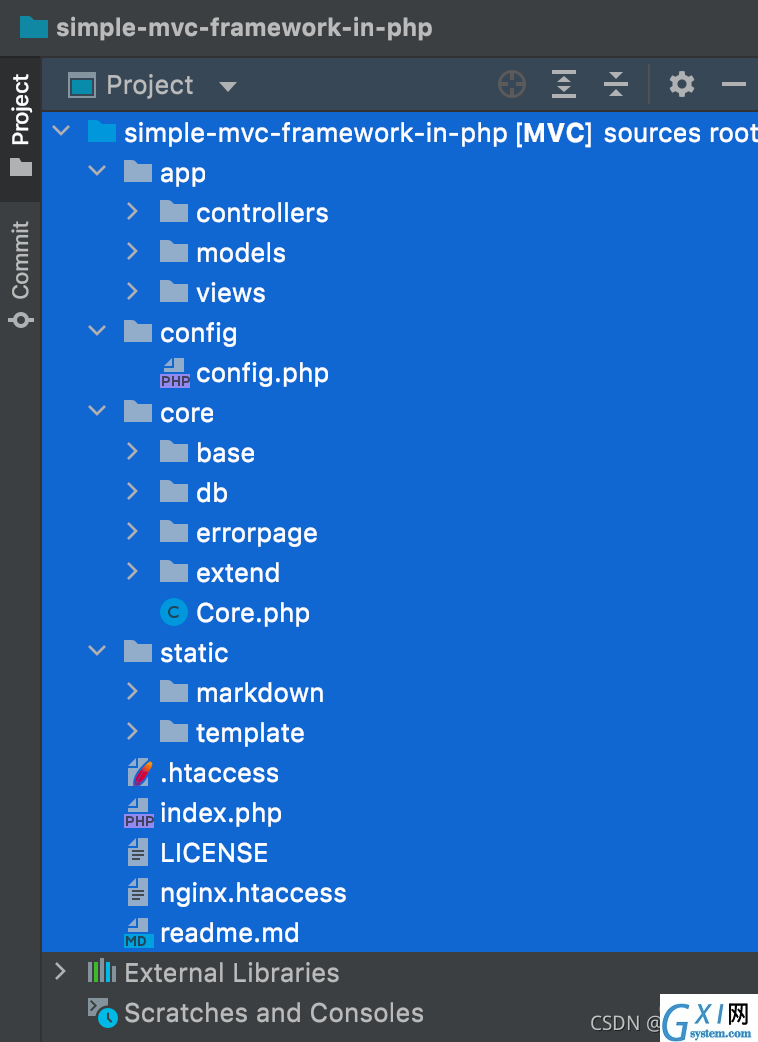This screenshot has width=758, height=1042.
Task: Click the readme.md Markdown file icon
Action: point(139,933)
